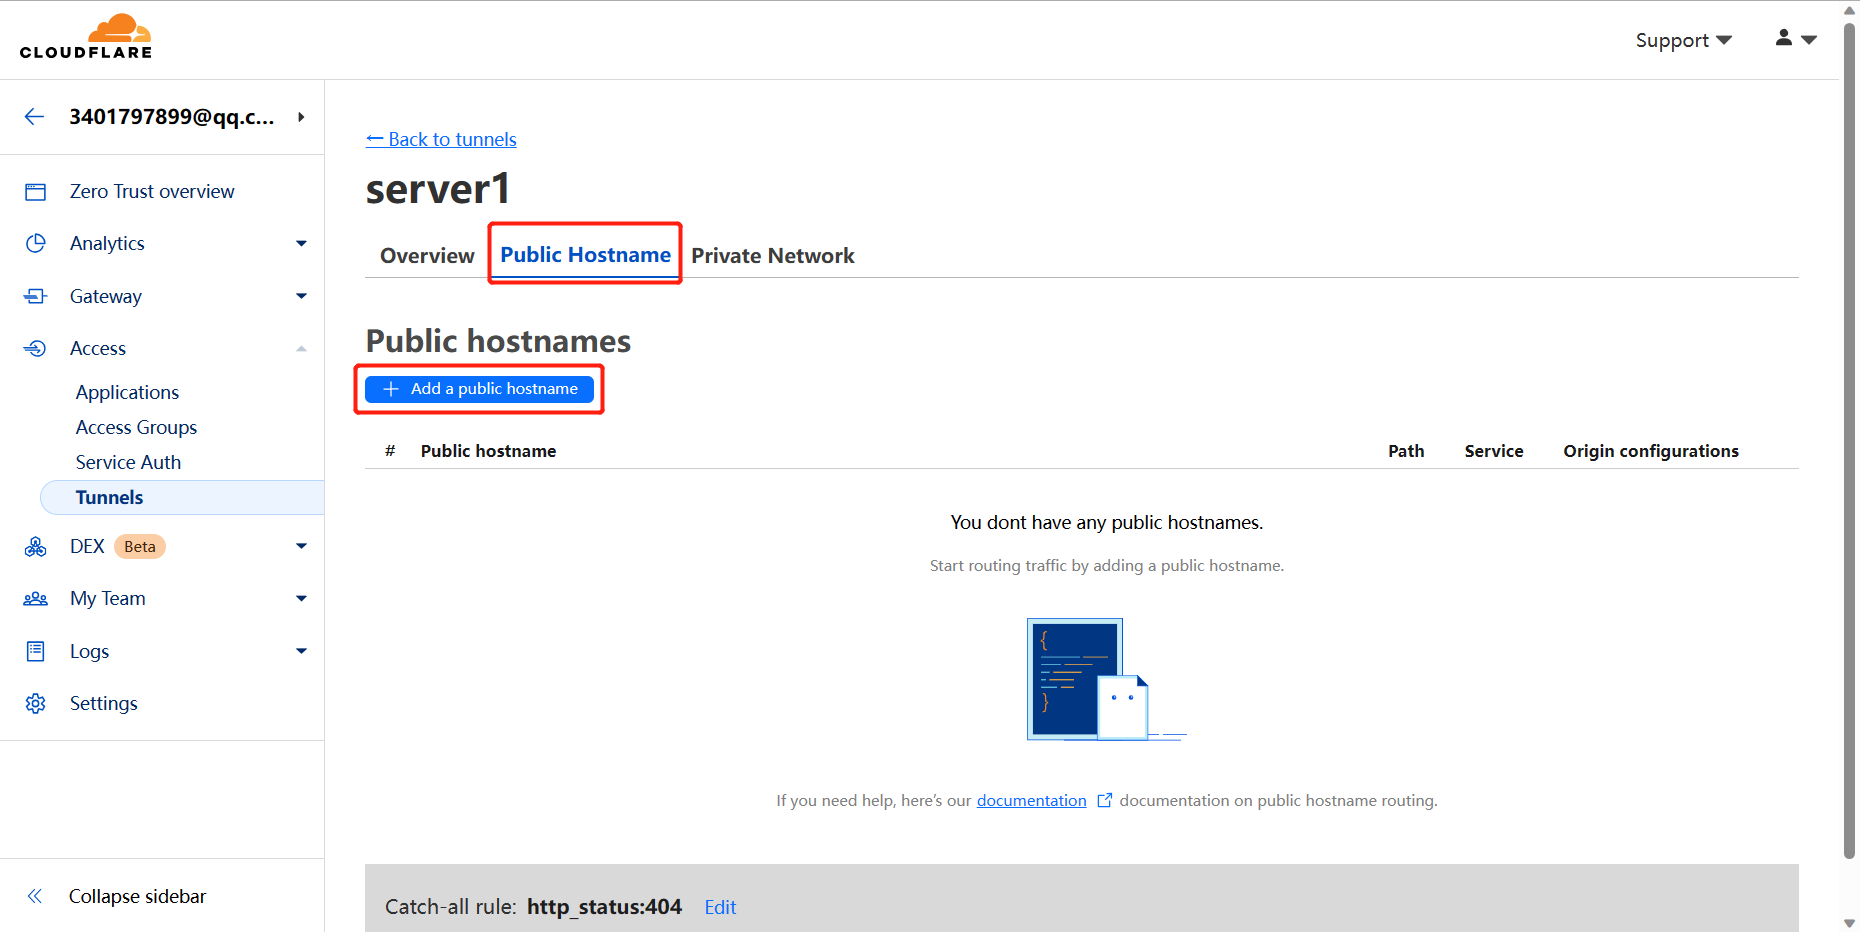Collapse the Access section
This screenshot has width=1860, height=932.
301,349
